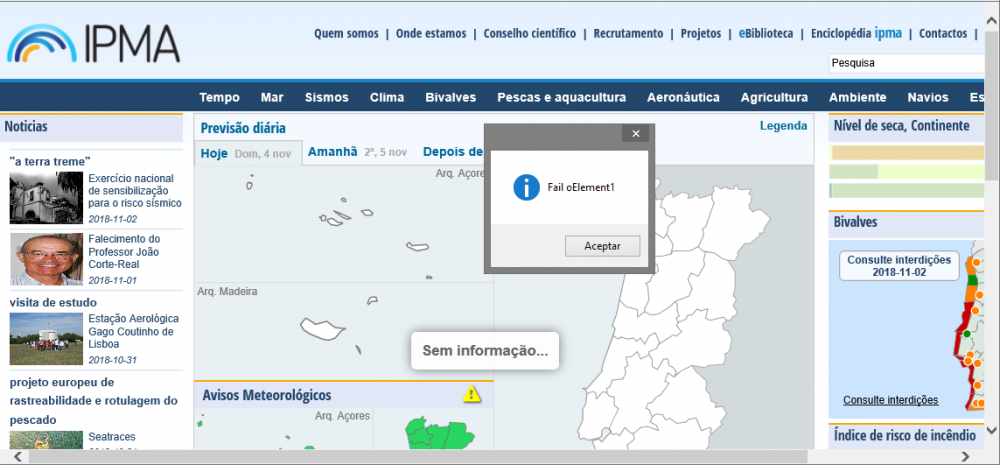Click the yellow weather warning triangle icon

pyautogui.click(x=471, y=394)
